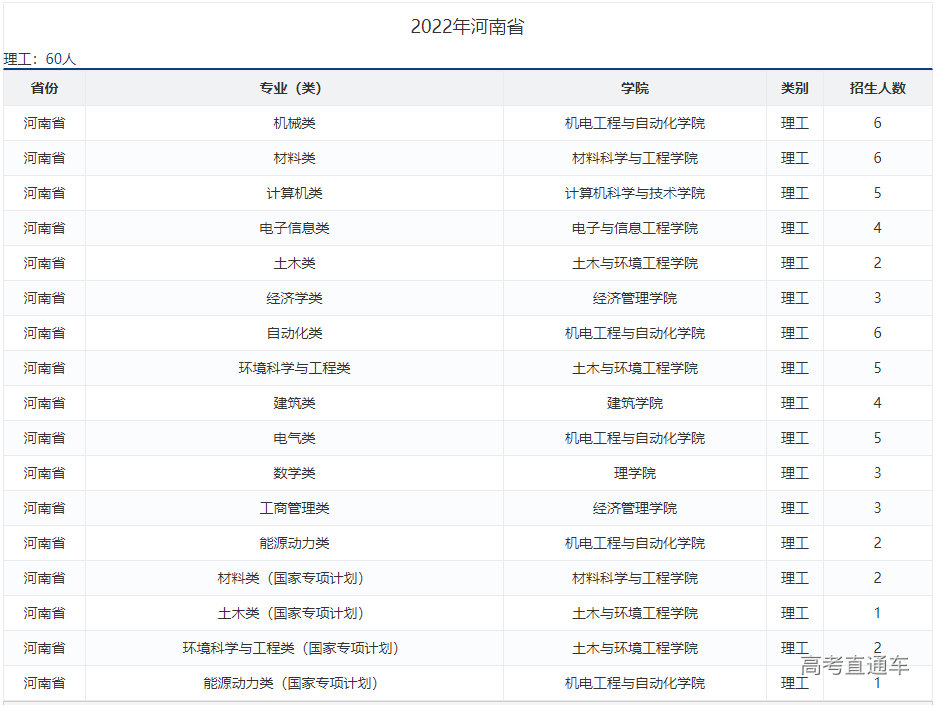Viewport: 938px width, 705px height.
Task: Click the 工商管理类 major cell
Action: (x=294, y=508)
